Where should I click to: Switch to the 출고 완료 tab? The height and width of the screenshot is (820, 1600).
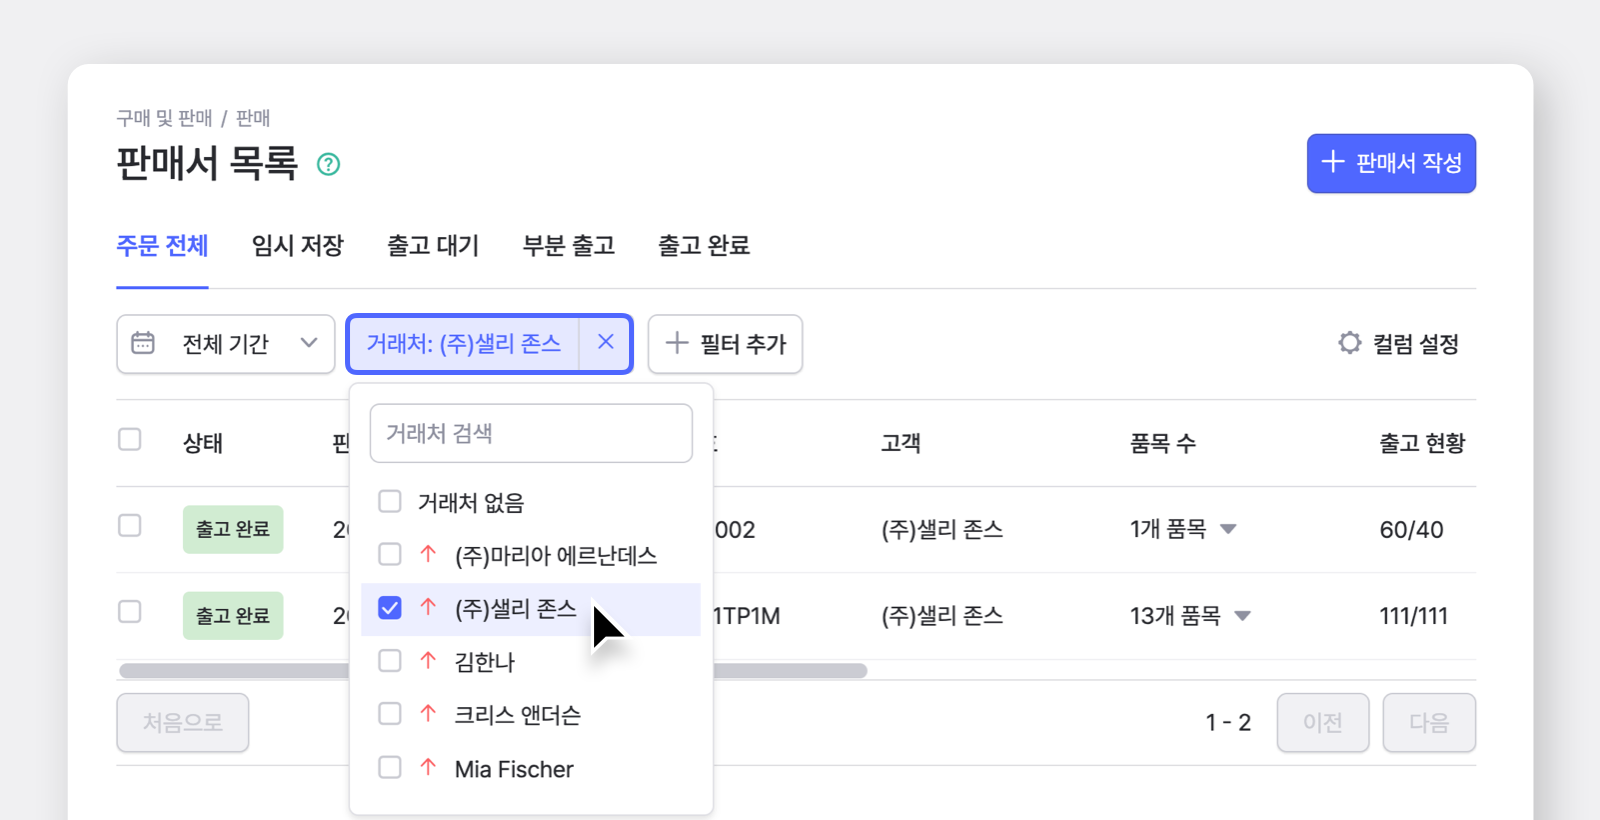tap(704, 246)
